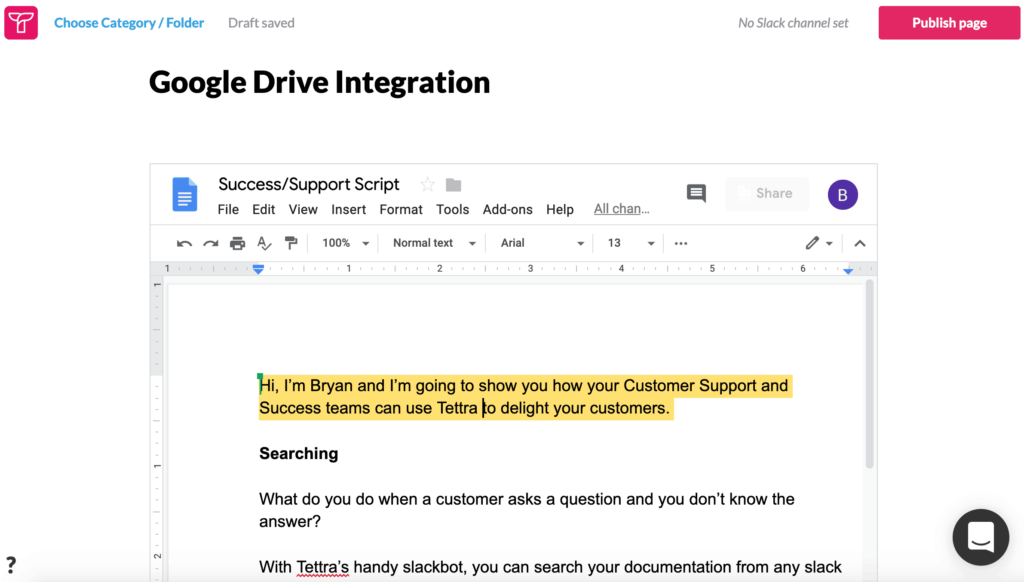The width and height of the screenshot is (1024, 582).
Task: Open the Edit menu
Action: (263, 210)
